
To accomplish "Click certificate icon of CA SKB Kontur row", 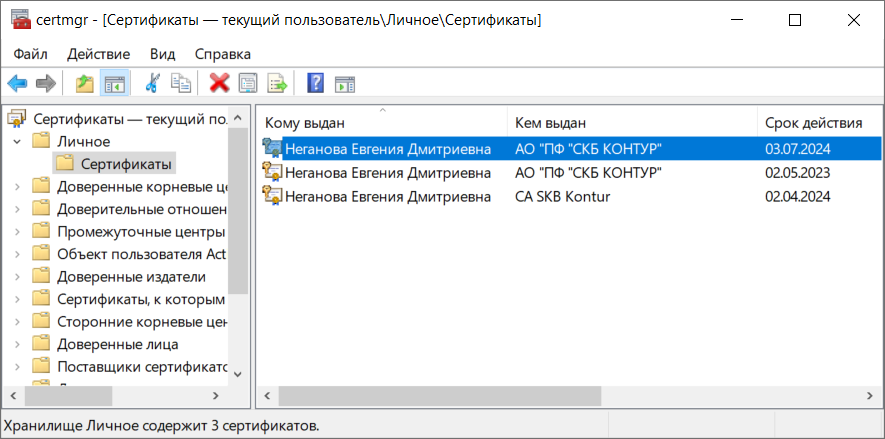I will [x=273, y=196].
